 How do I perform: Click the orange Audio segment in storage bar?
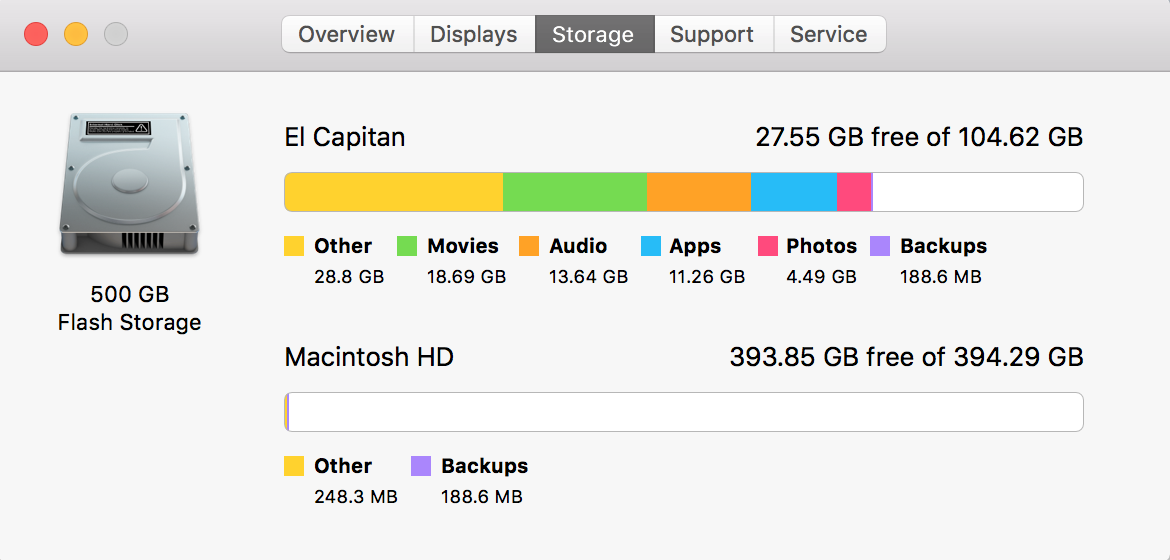coord(698,192)
